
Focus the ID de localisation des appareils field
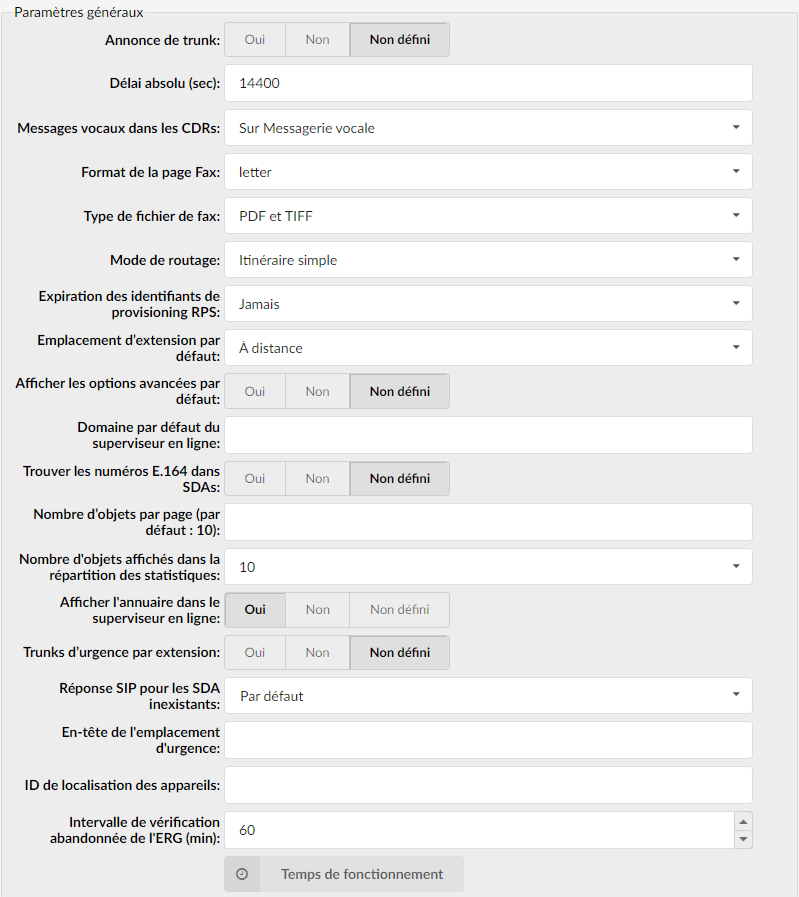[488, 785]
